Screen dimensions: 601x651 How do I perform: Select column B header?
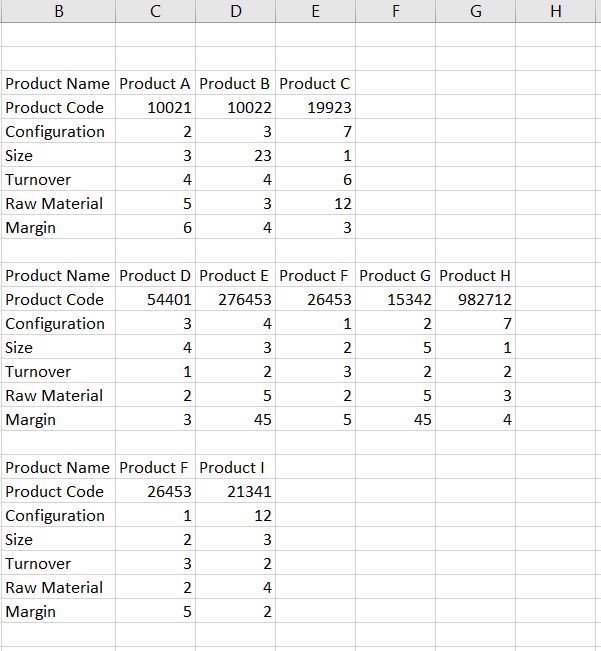[57, 11]
